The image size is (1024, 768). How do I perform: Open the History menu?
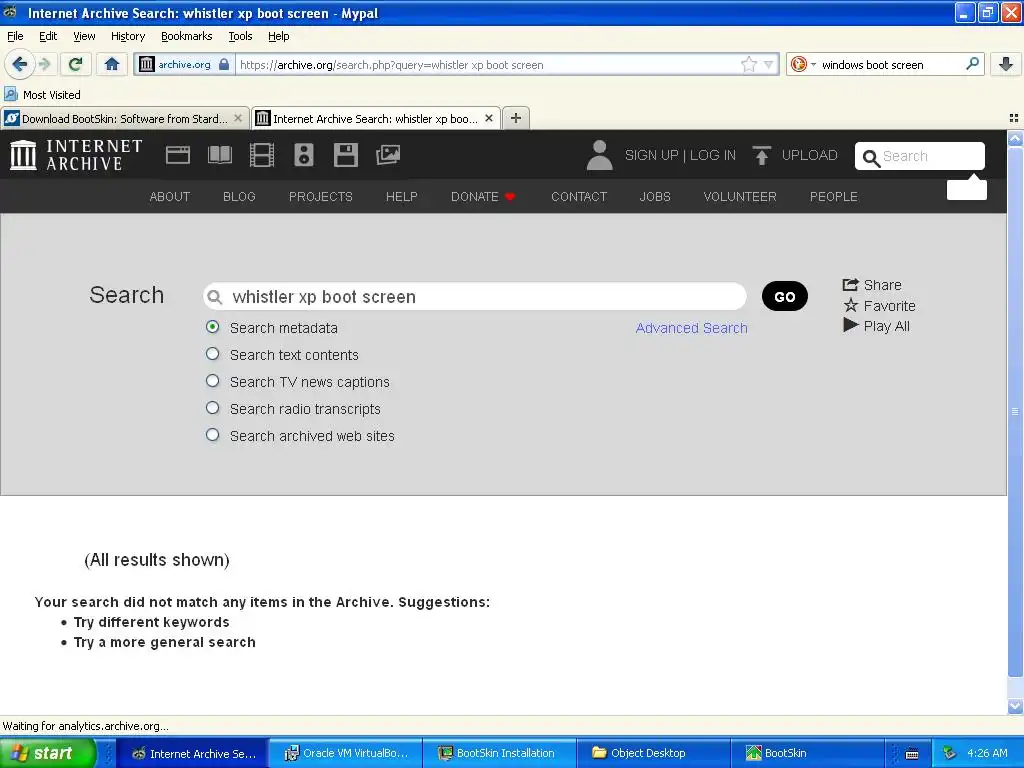tap(127, 36)
